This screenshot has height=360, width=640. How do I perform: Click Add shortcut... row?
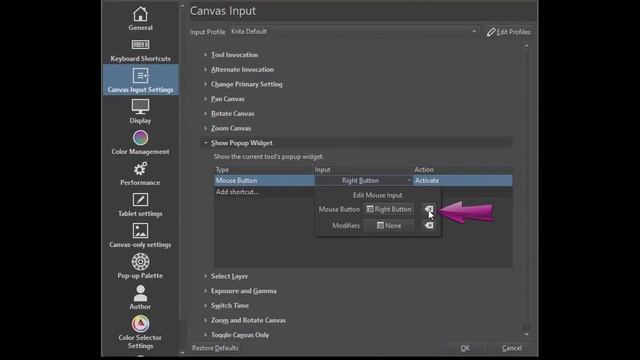(x=237, y=192)
